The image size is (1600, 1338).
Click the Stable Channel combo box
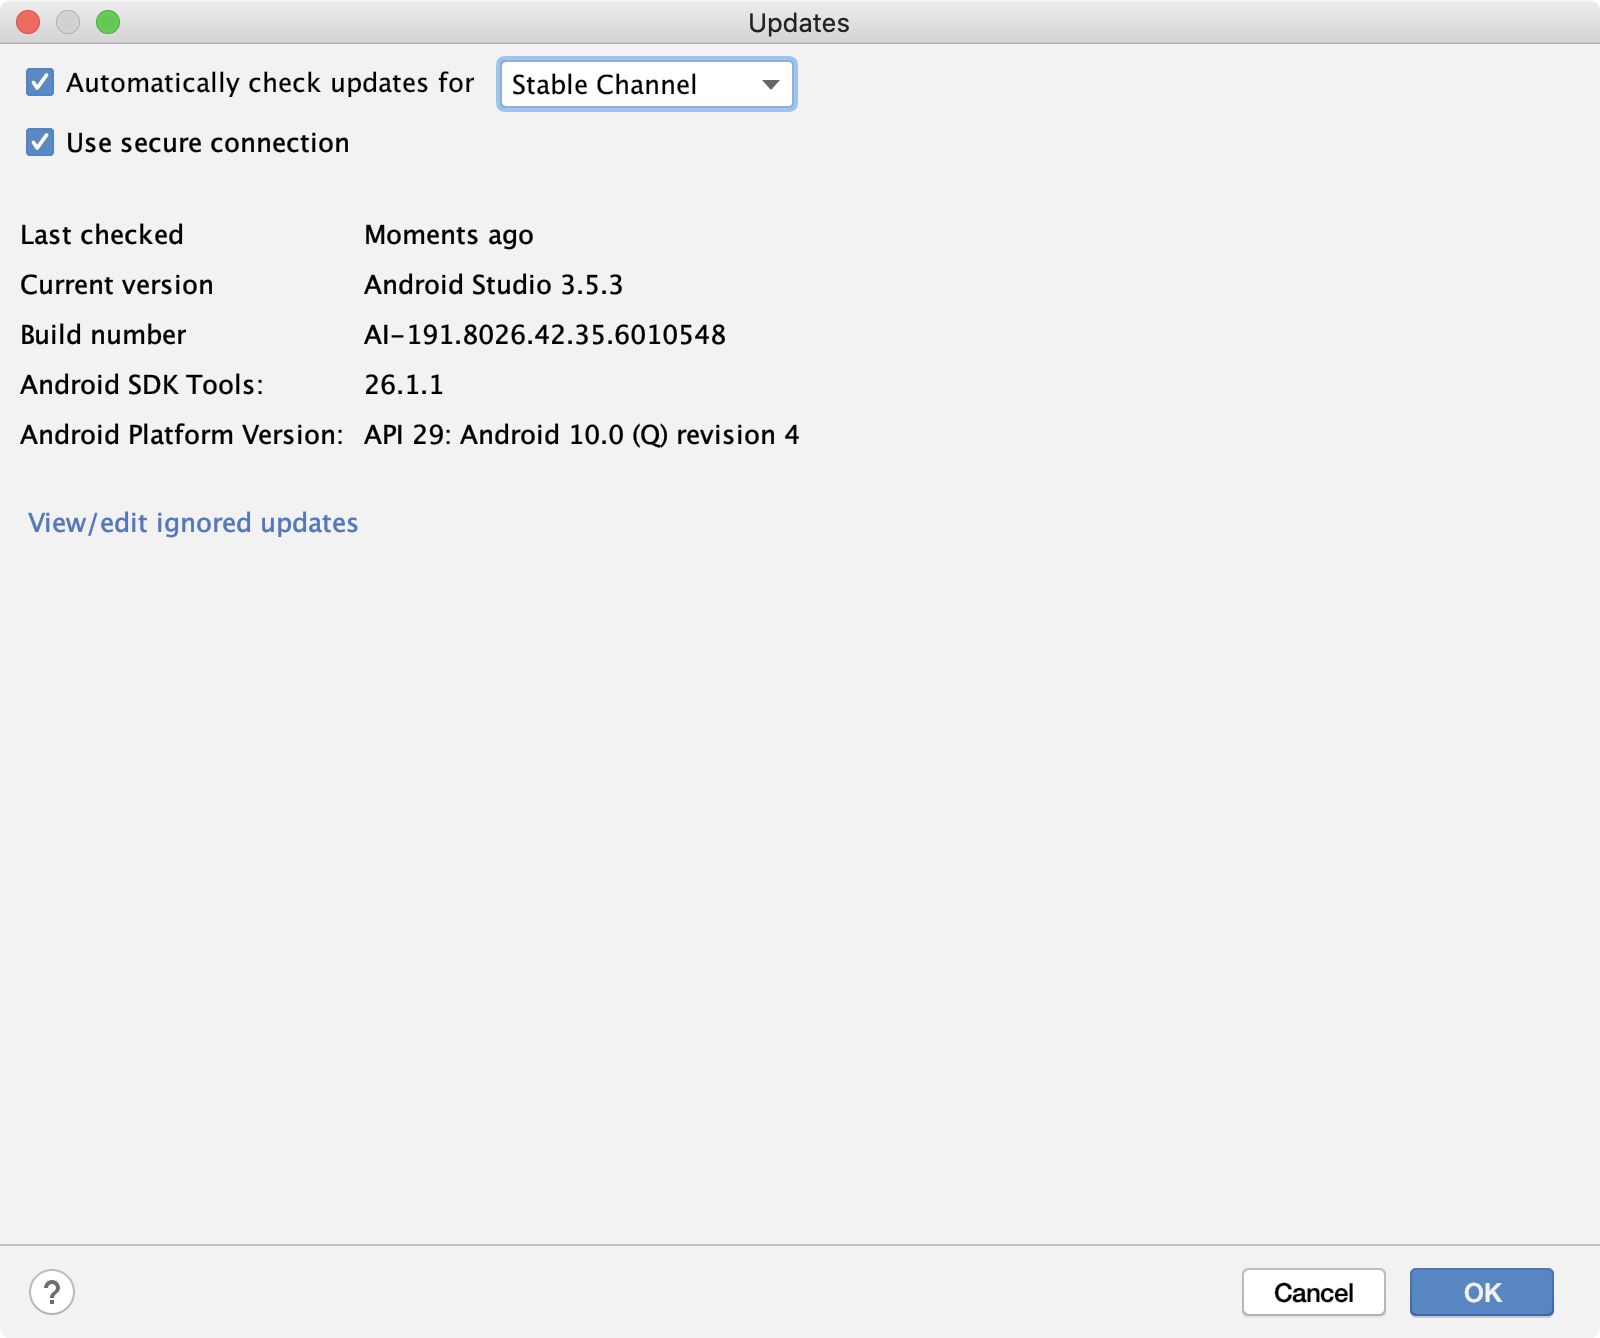click(646, 85)
